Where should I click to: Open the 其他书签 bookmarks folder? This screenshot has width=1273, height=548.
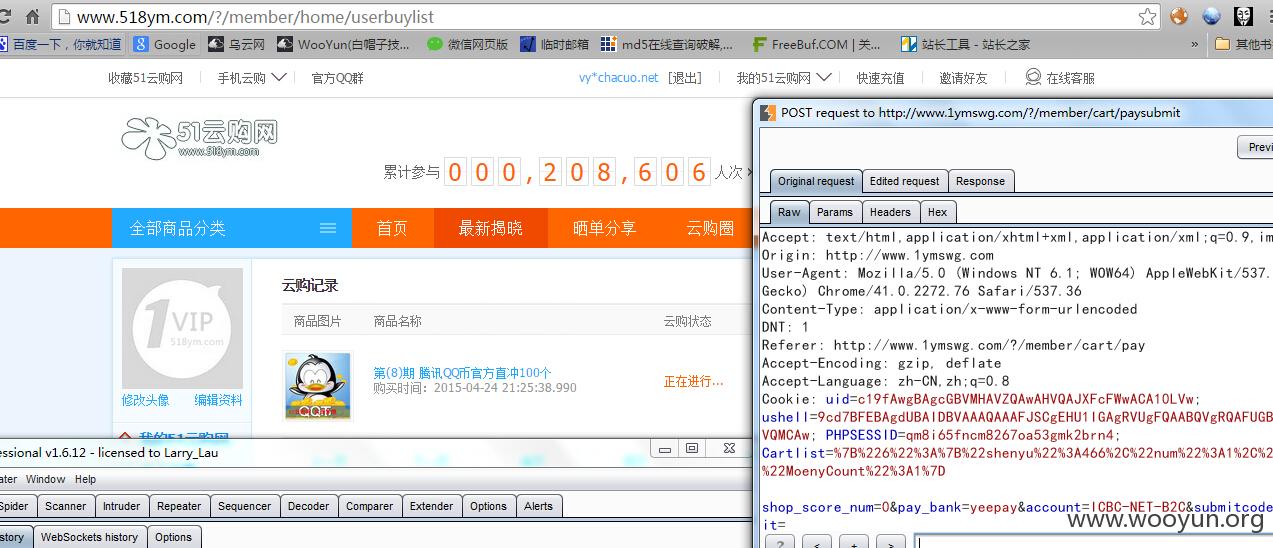(1243, 44)
